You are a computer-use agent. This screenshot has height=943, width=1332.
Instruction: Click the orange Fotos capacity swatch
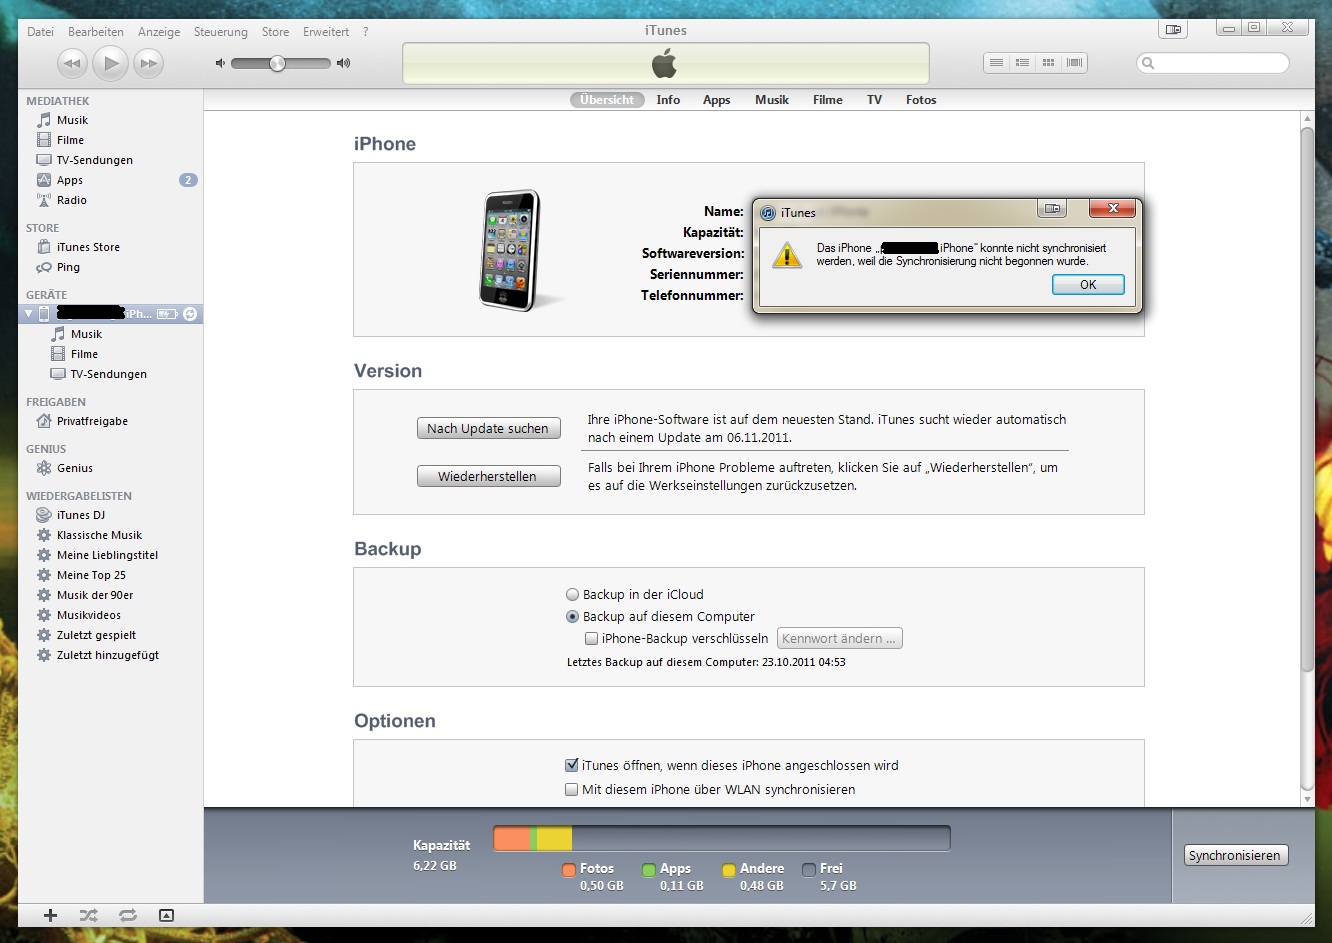tap(569, 870)
